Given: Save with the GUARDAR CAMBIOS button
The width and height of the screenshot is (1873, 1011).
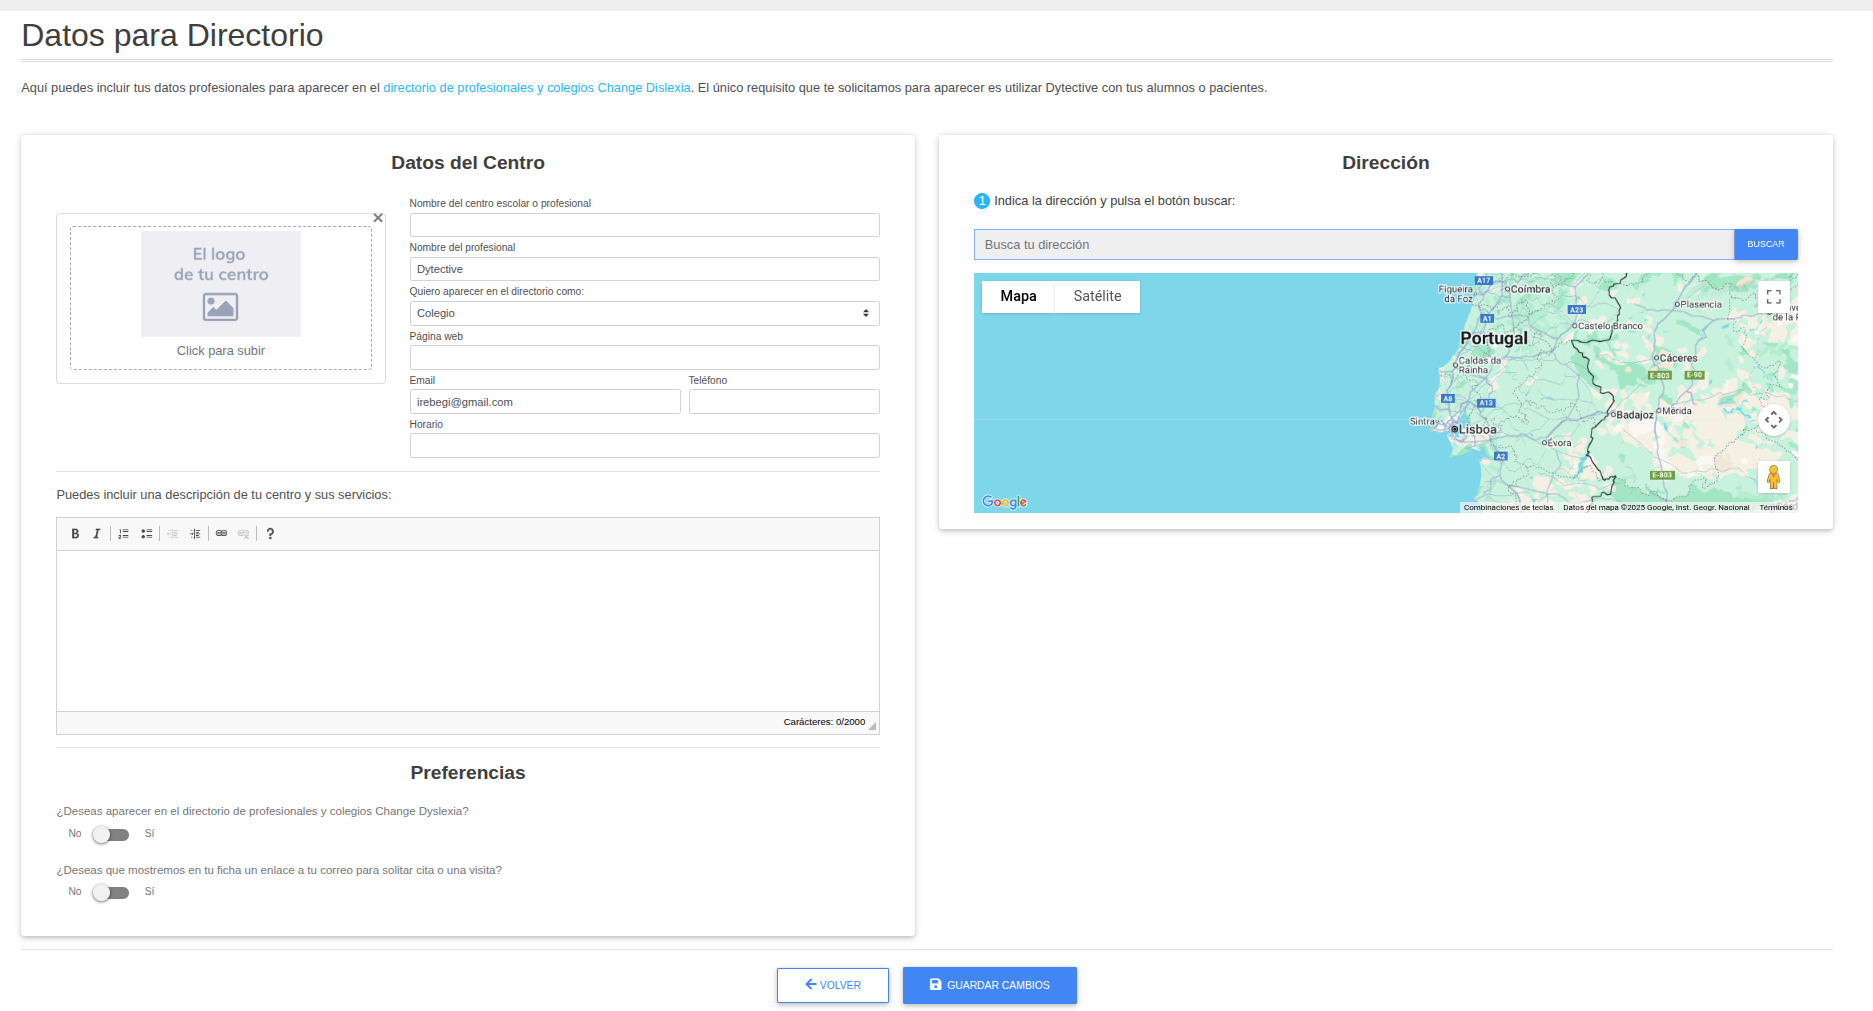Looking at the screenshot, I should (x=990, y=985).
